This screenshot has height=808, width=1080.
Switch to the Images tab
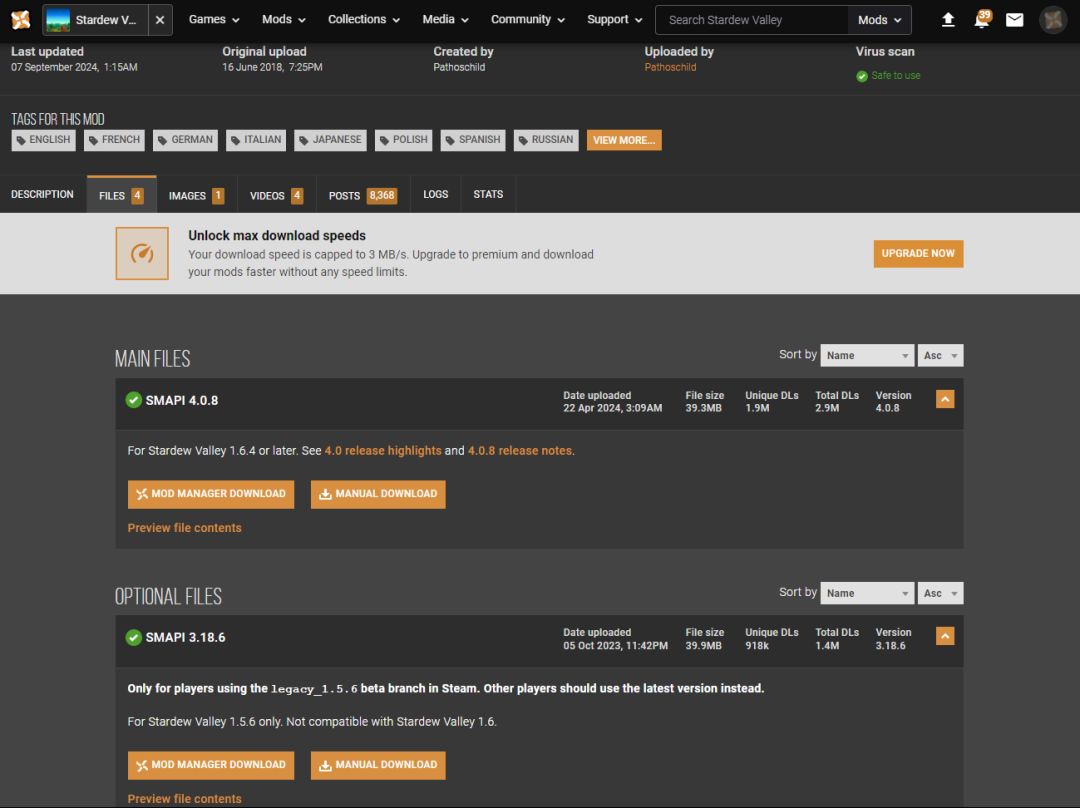[196, 196]
